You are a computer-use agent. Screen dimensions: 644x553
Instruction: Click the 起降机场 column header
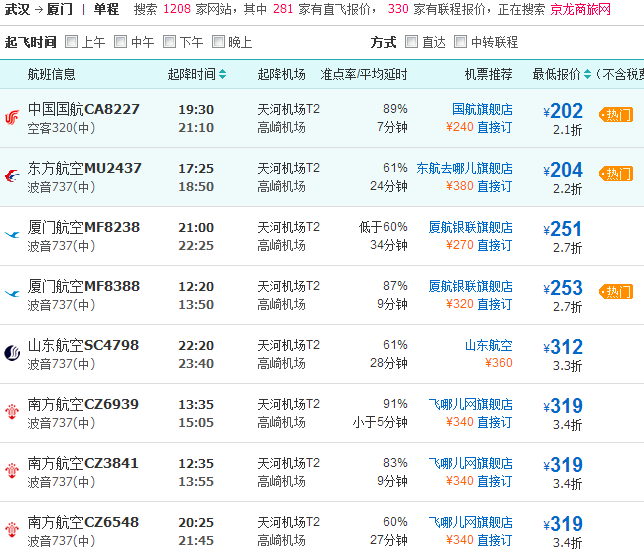(x=281, y=74)
